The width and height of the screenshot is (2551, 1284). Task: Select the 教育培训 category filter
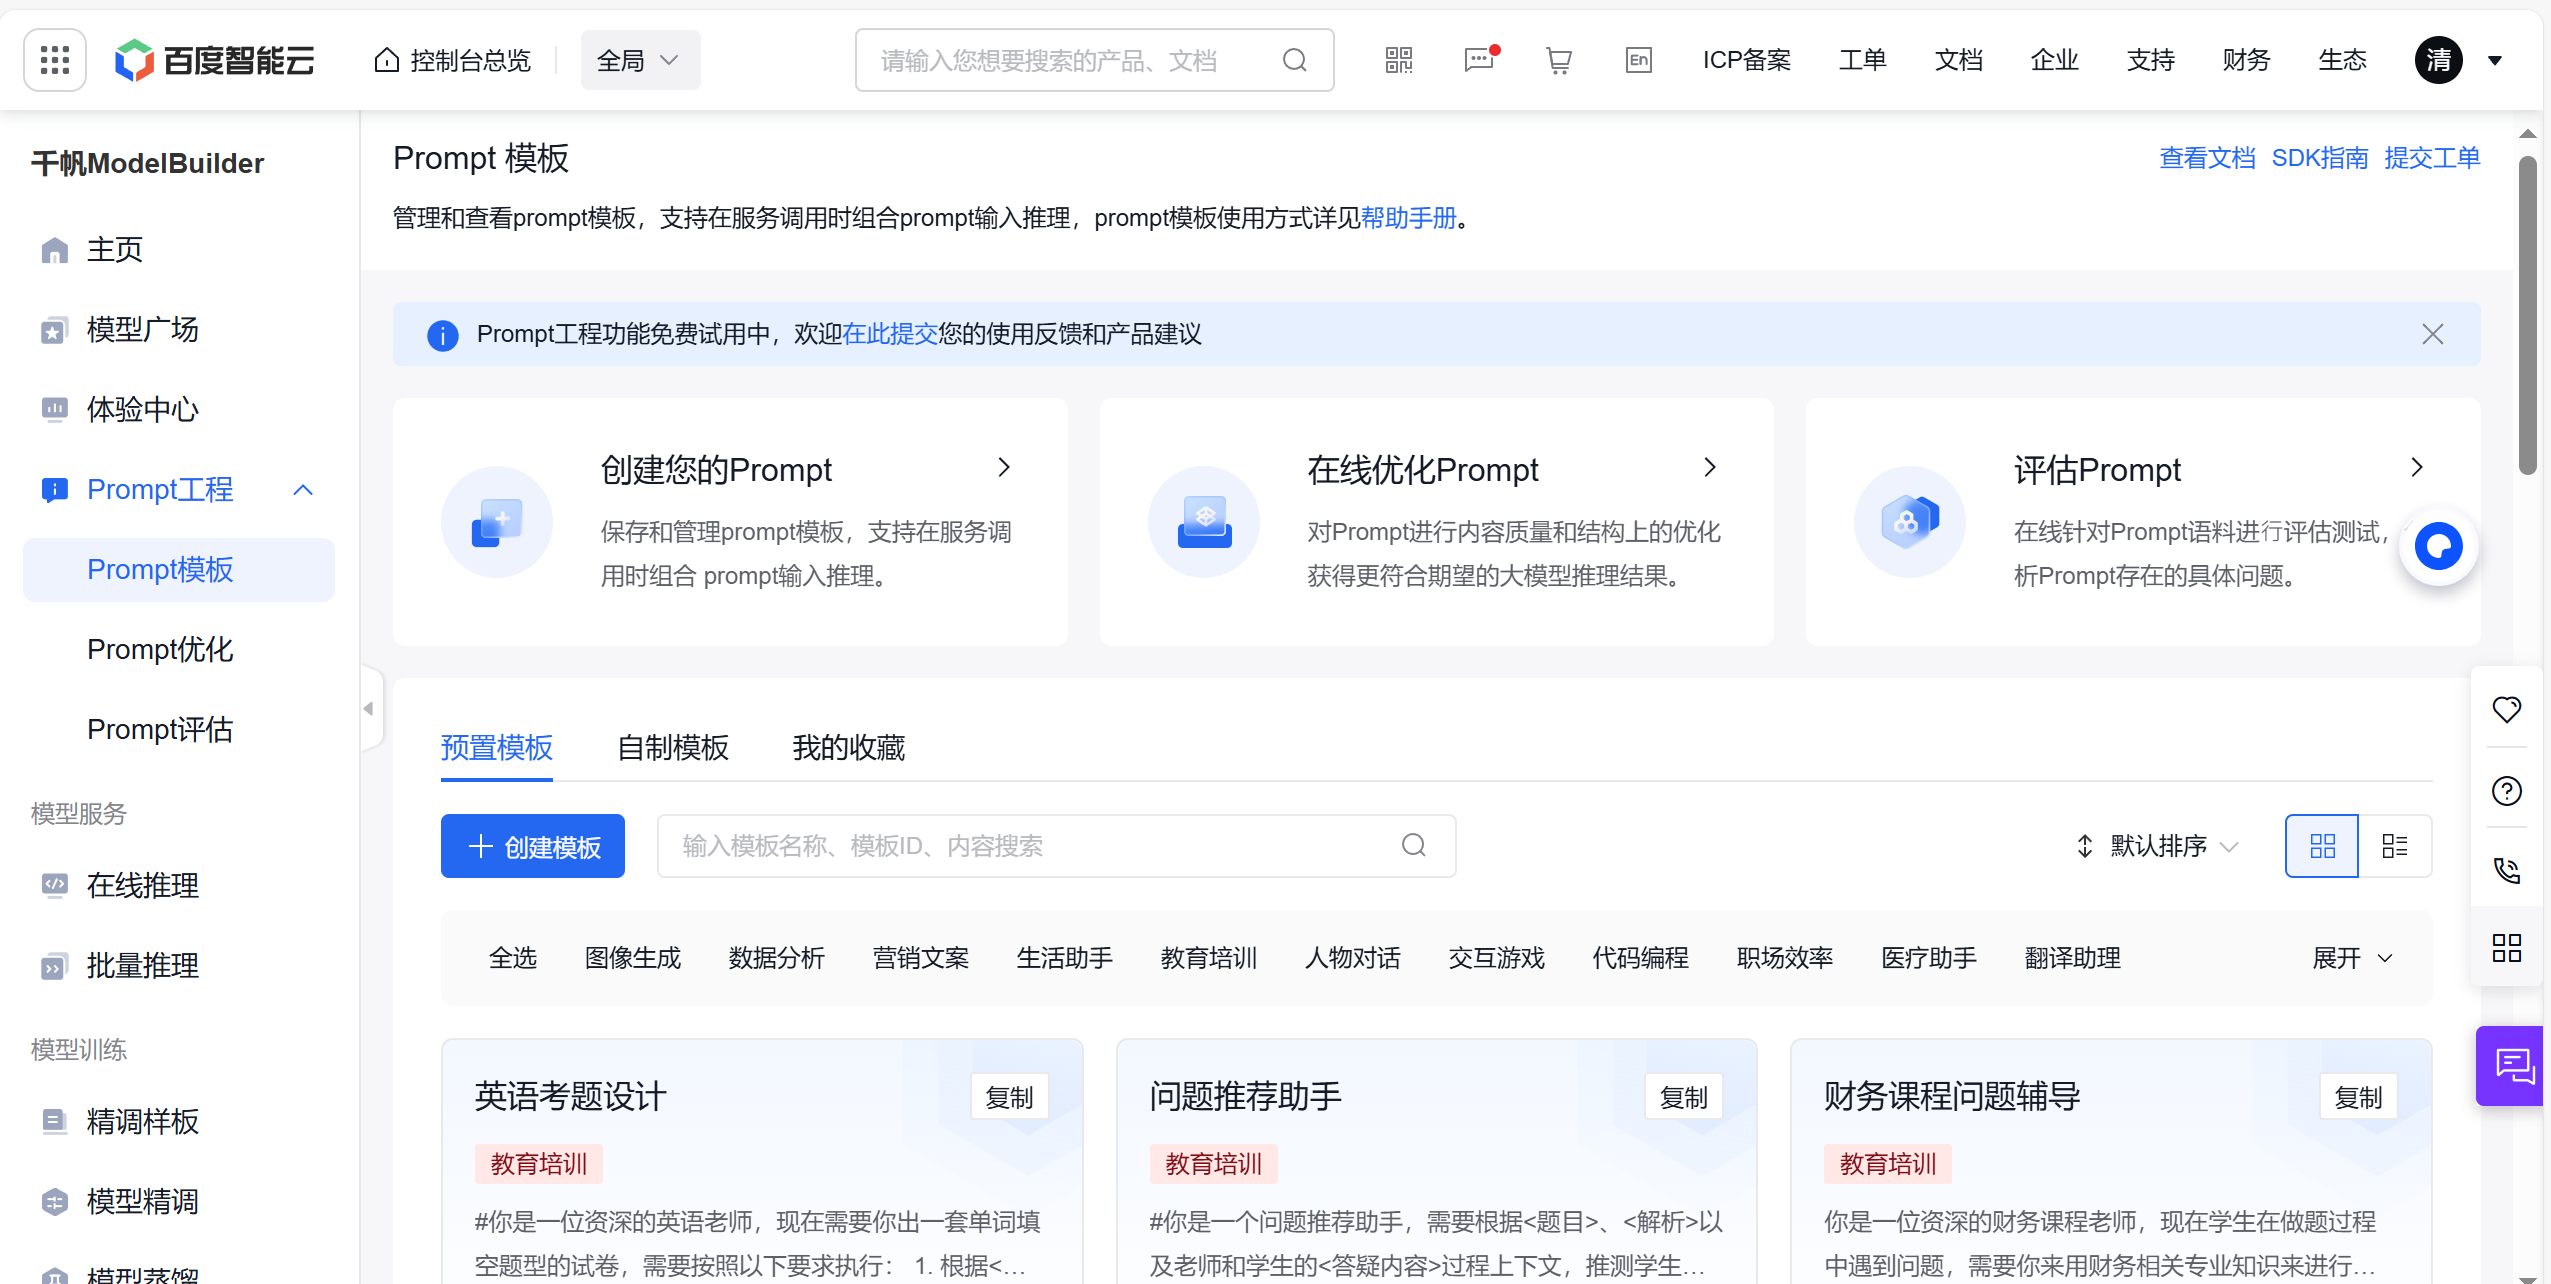pos(1208,958)
